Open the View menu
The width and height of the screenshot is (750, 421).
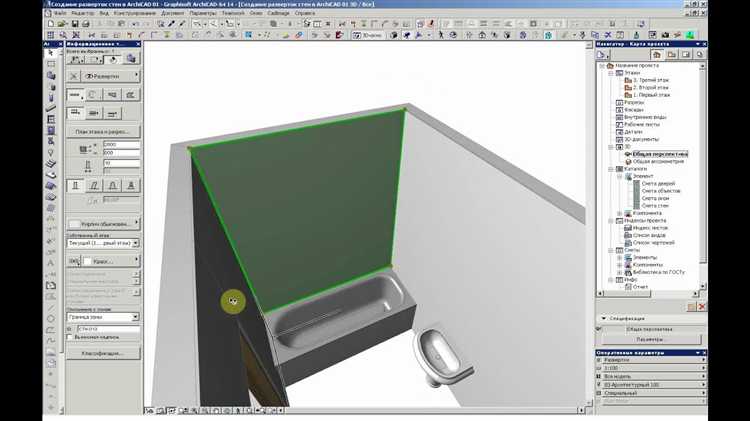point(103,13)
